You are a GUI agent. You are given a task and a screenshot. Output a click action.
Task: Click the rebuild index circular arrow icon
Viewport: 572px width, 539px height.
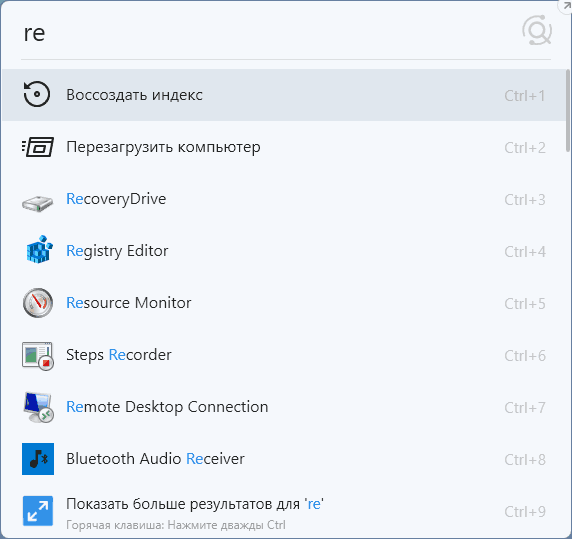click(x=37, y=94)
